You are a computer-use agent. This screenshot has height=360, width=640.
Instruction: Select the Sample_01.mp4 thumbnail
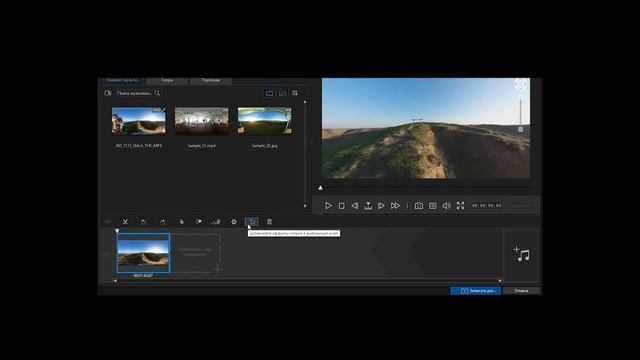[202, 121]
